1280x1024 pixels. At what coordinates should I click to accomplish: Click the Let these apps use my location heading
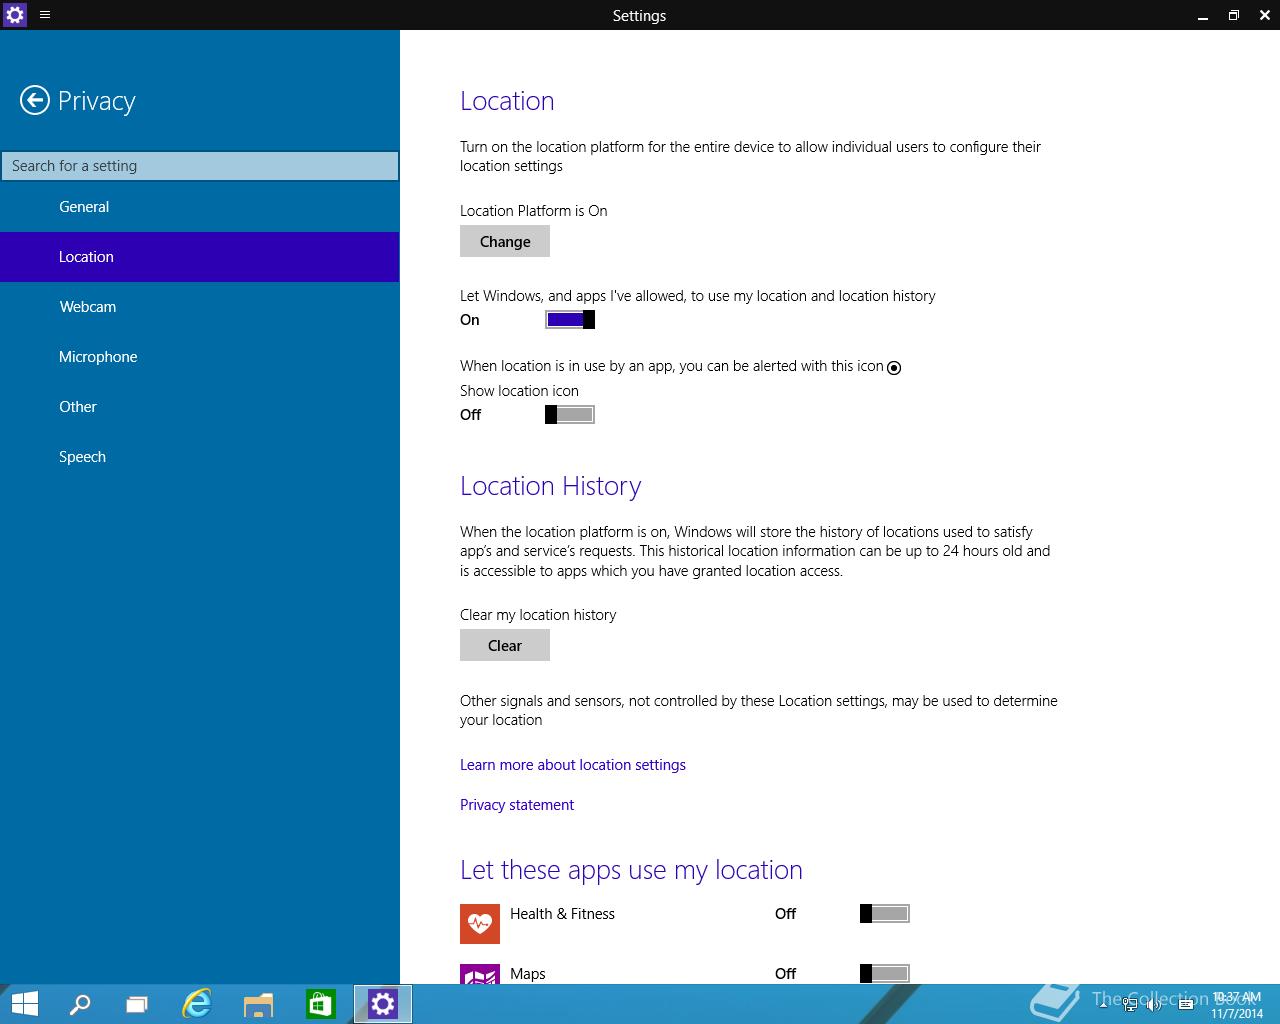631,870
